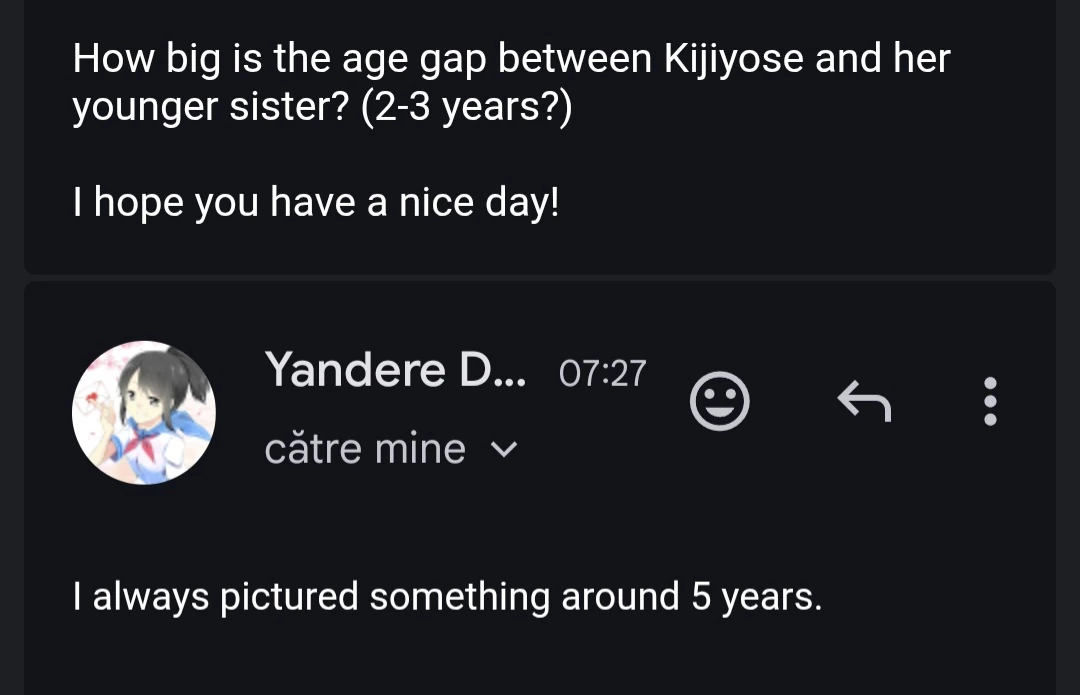The image size is (1080, 695).
Task: Tap the reply text about 5 years
Action: click(447, 597)
